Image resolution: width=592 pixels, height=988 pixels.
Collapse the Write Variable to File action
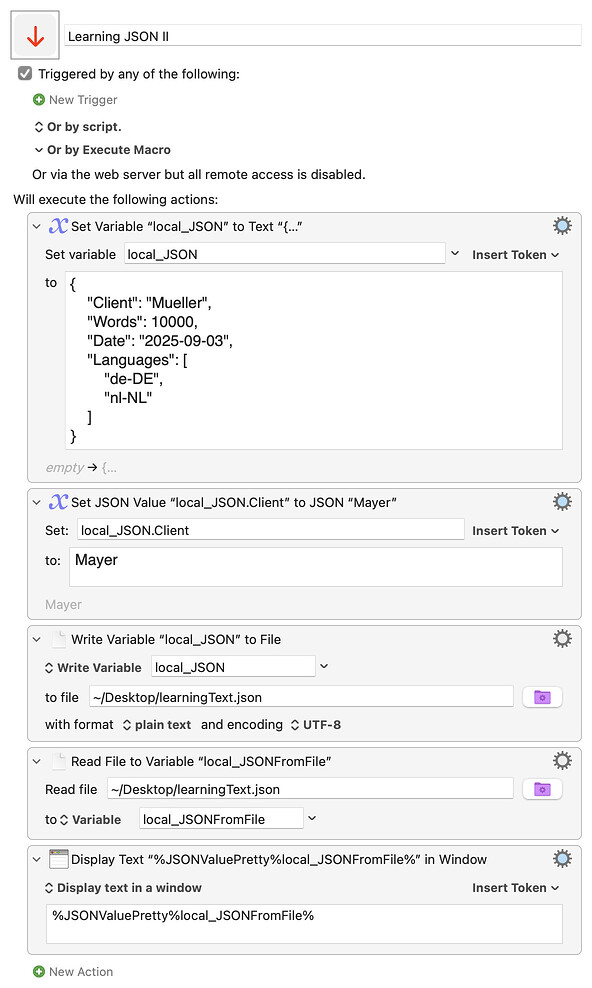[x=37, y=640]
